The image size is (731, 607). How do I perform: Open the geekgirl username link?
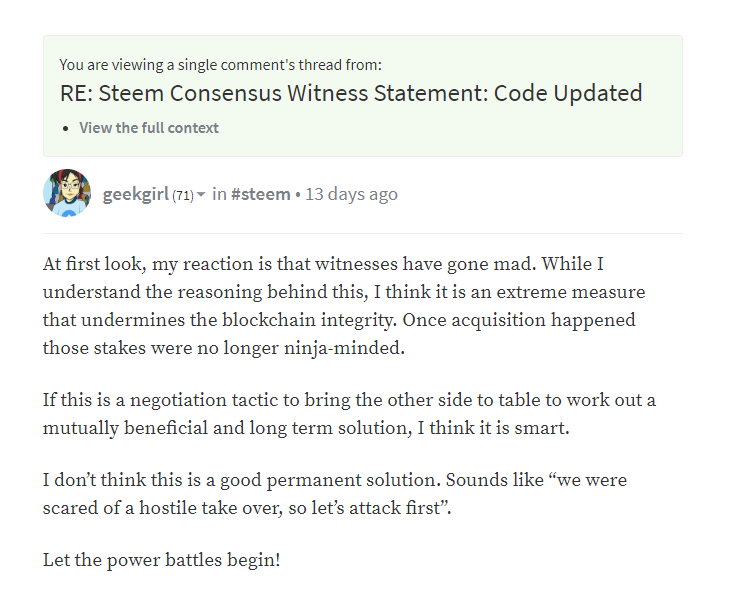pos(136,194)
